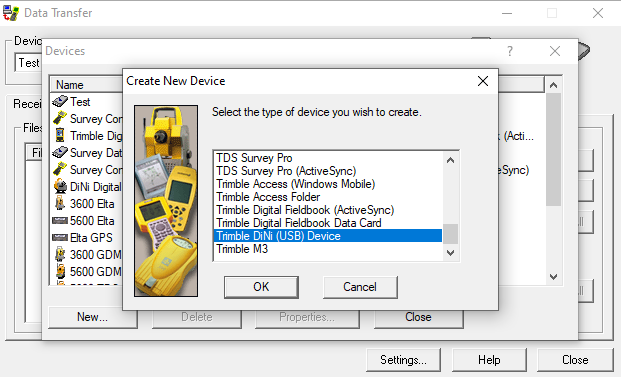Image resolution: width=621 pixels, height=377 pixels.
Task: Select second Survey Controller device icon
Action: (x=60, y=169)
